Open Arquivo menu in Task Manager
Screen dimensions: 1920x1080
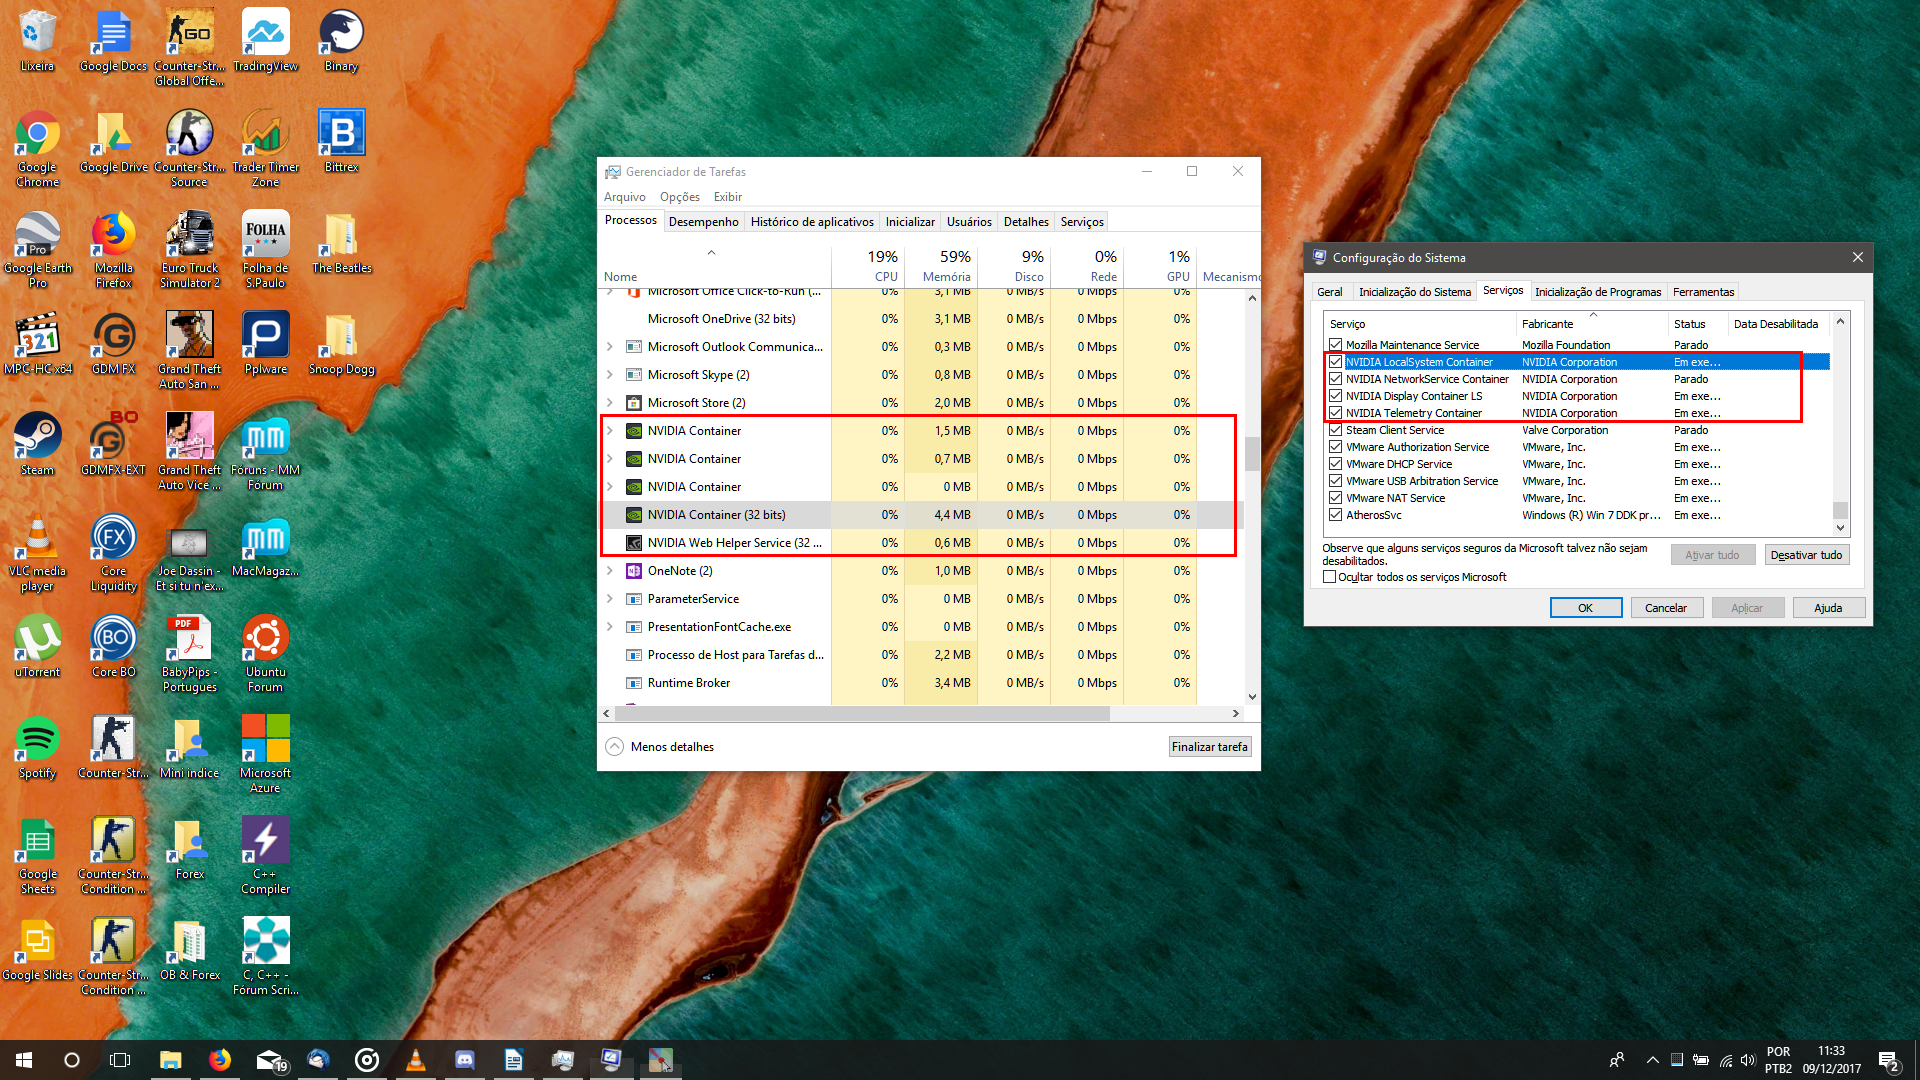point(625,197)
